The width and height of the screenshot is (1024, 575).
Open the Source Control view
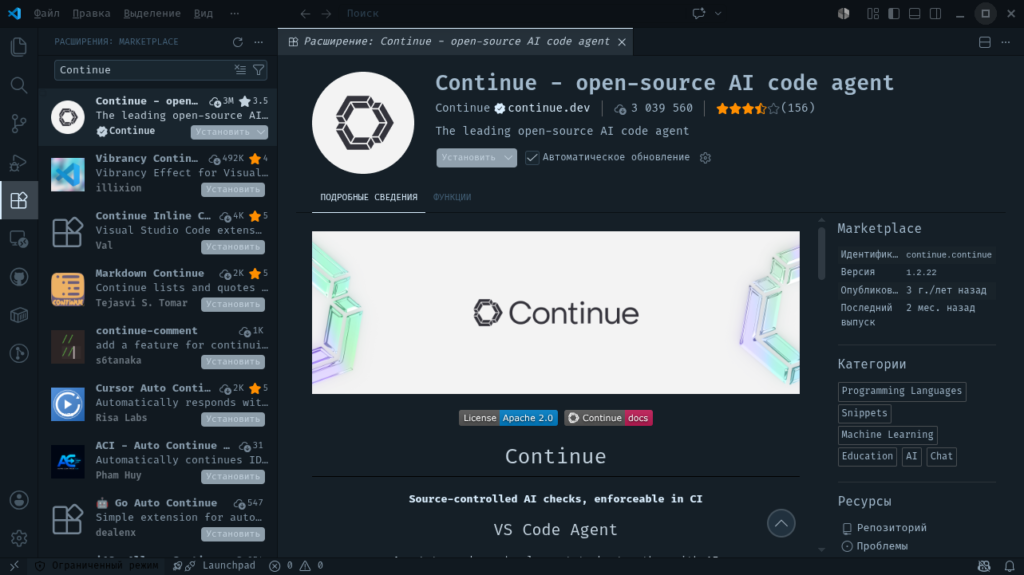(19, 123)
